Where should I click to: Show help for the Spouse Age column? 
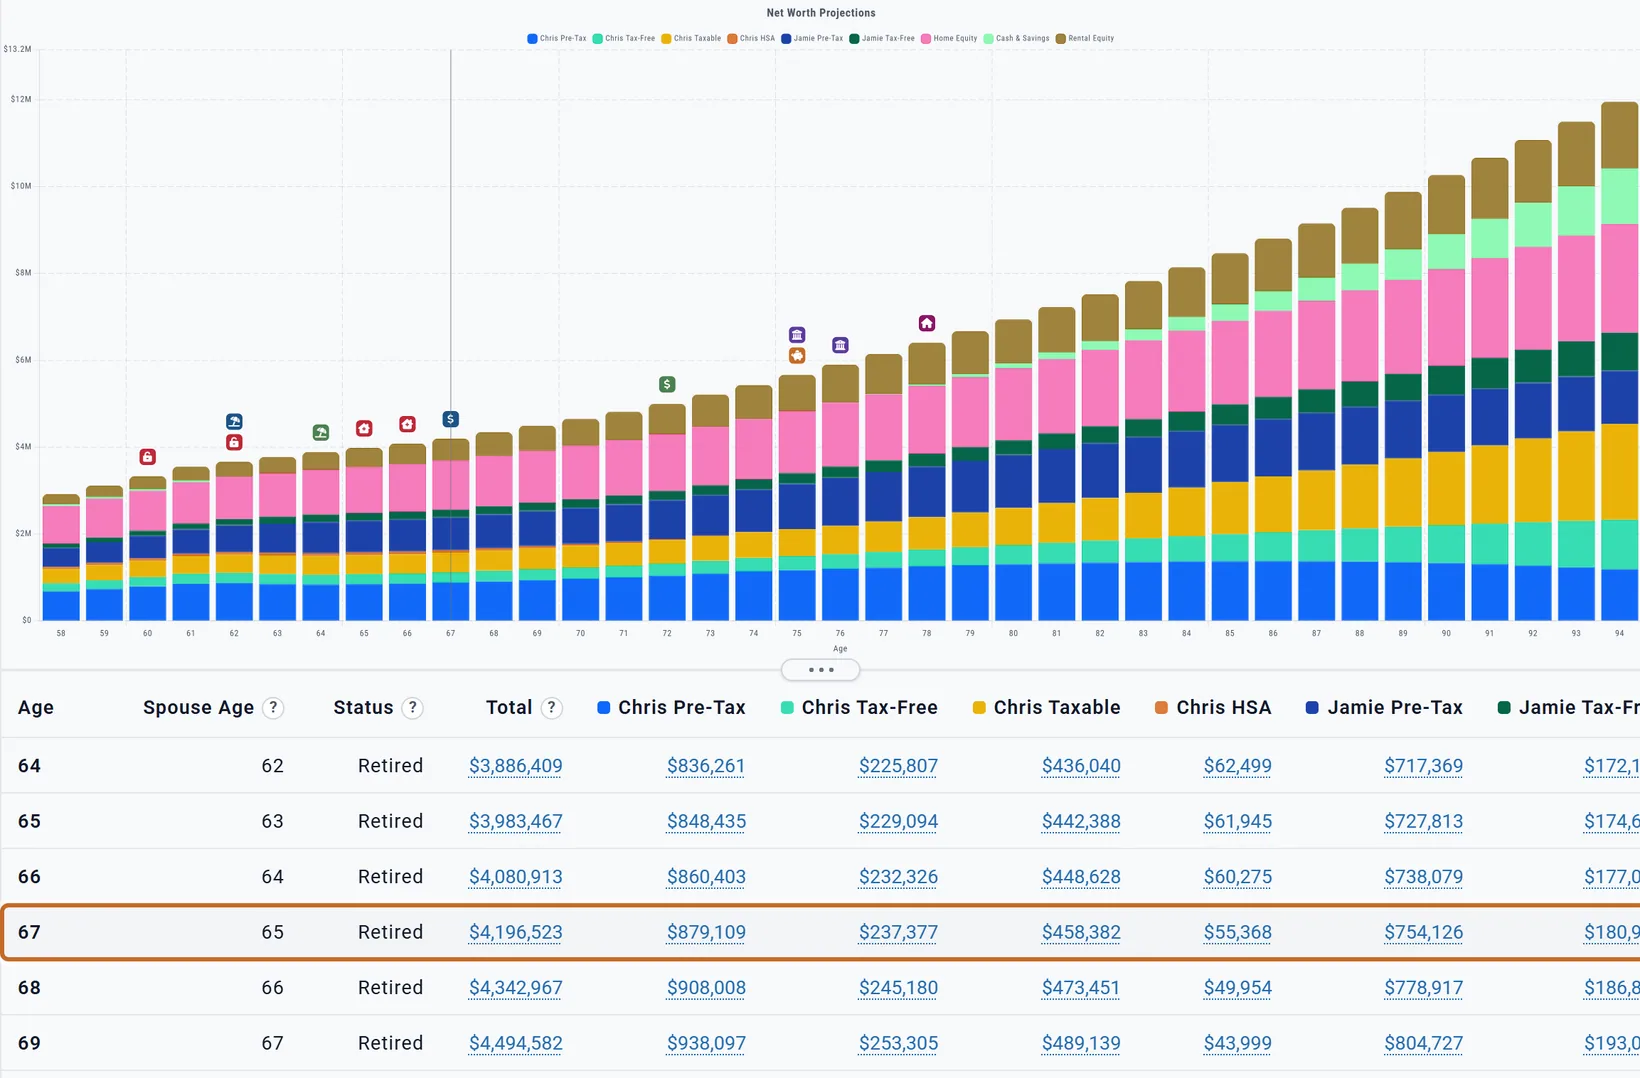point(273,708)
